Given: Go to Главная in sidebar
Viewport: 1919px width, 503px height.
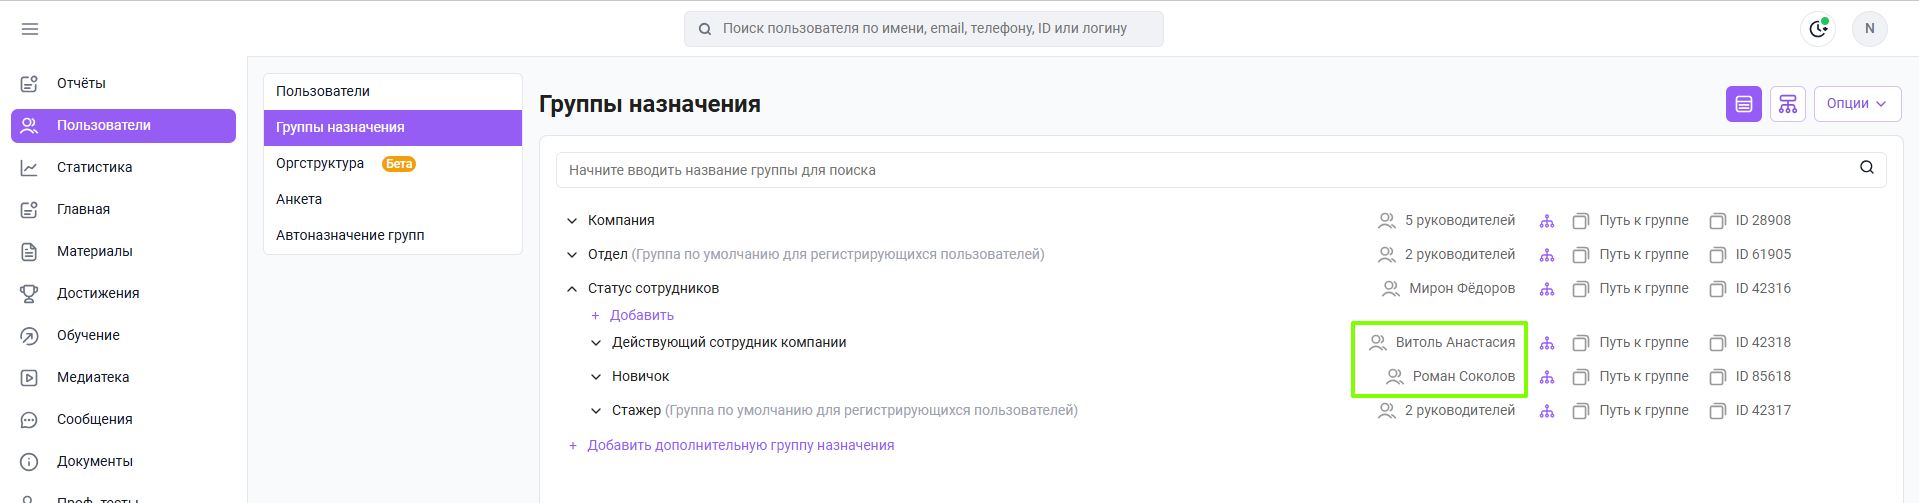Looking at the screenshot, I should pyautogui.click(x=123, y=209).
